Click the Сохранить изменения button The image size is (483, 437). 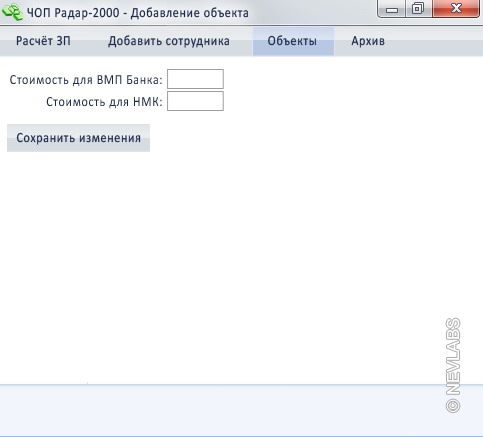point(78,138)
